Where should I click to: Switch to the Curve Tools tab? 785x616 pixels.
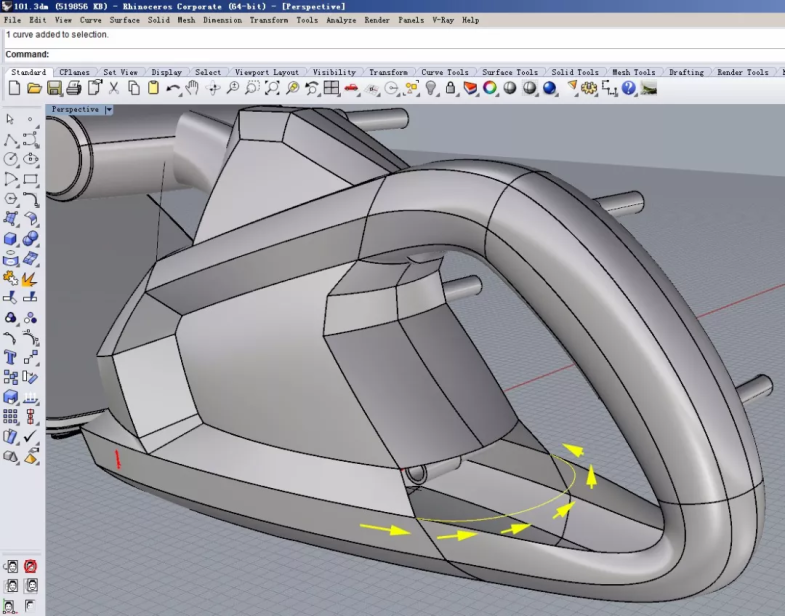click(445, 72)
